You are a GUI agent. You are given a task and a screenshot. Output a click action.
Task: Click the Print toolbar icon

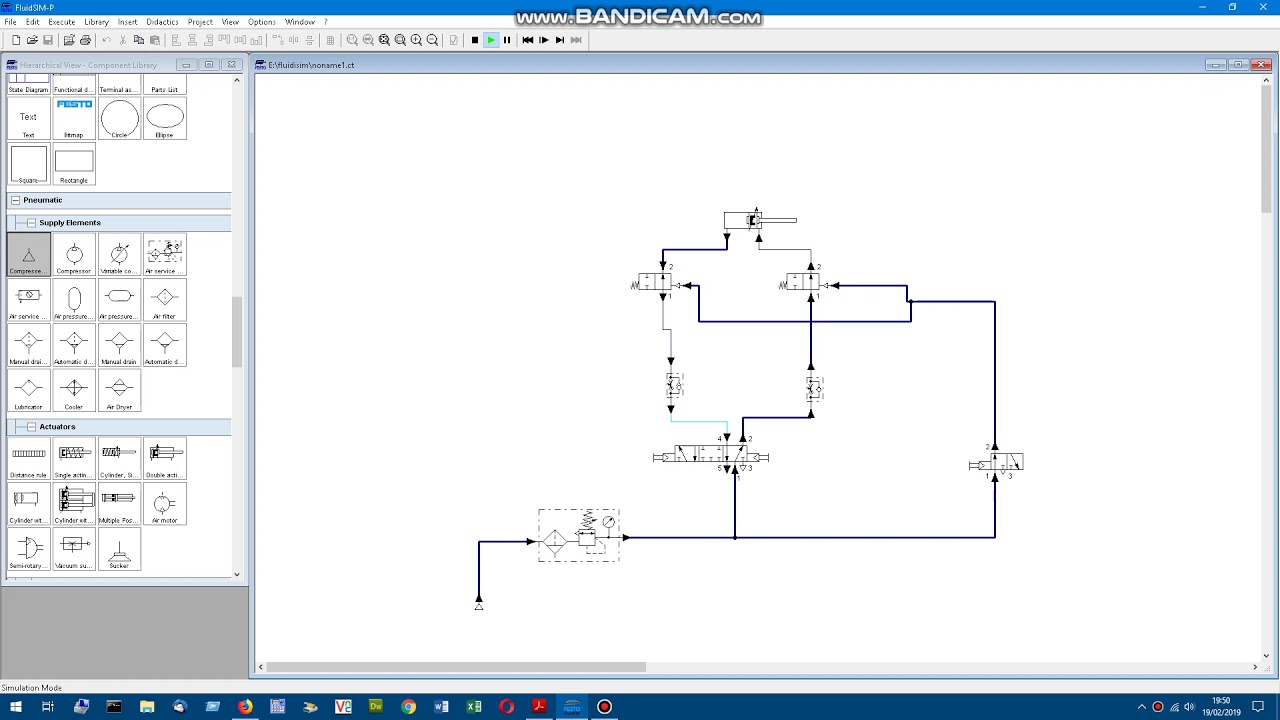[x=85, y=40]
